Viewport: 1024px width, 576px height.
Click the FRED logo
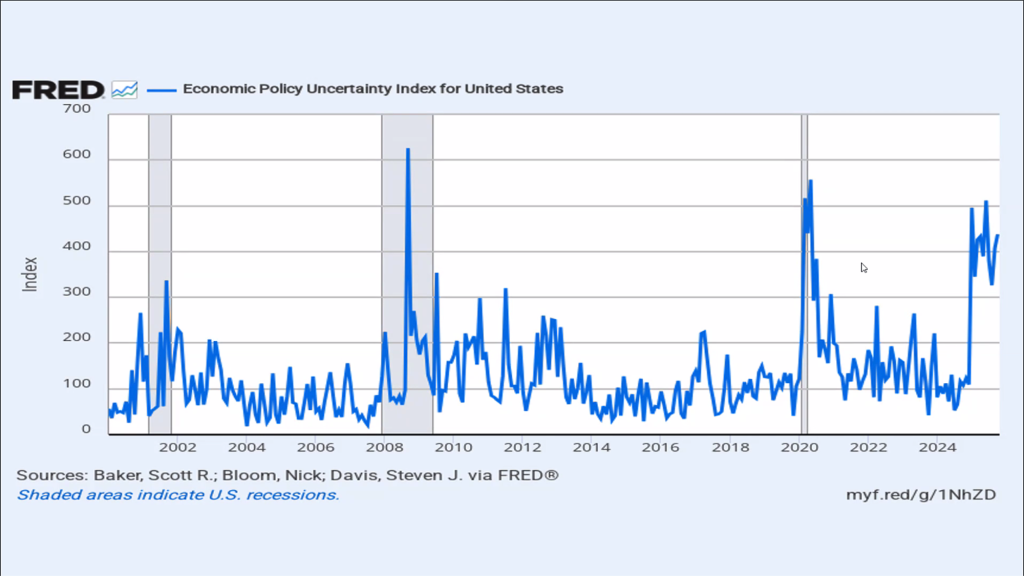pyautogui.click(x=57, y=90)
